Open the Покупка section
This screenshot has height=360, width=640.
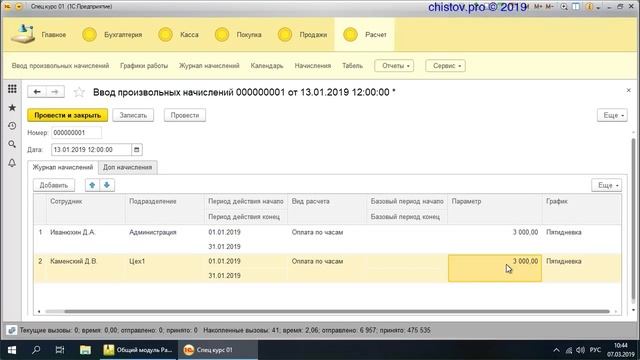238,35
